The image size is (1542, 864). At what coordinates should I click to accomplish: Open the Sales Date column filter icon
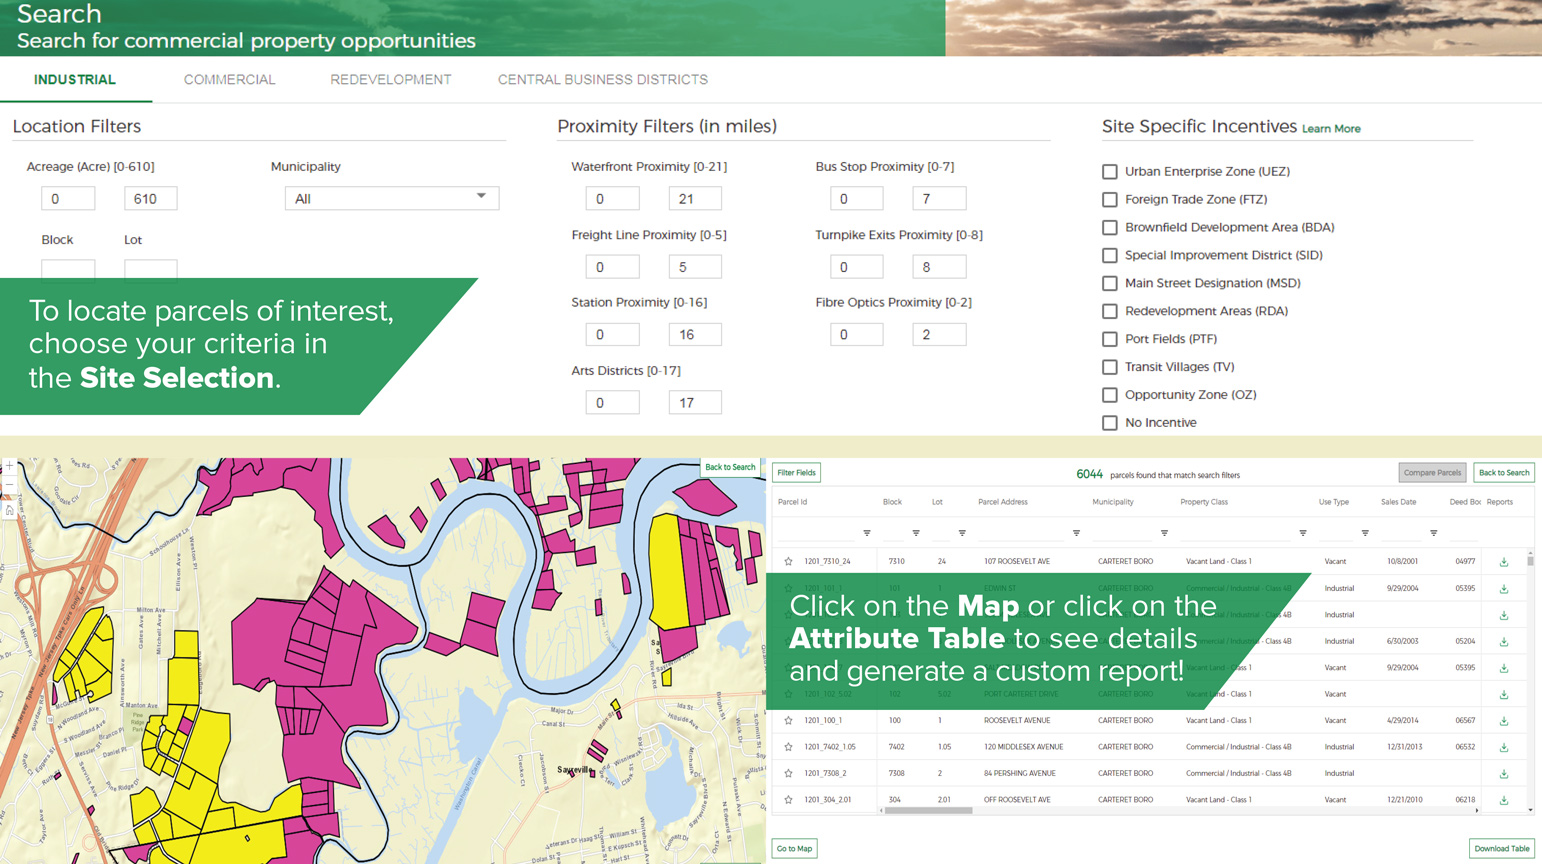coord(1433,533)
